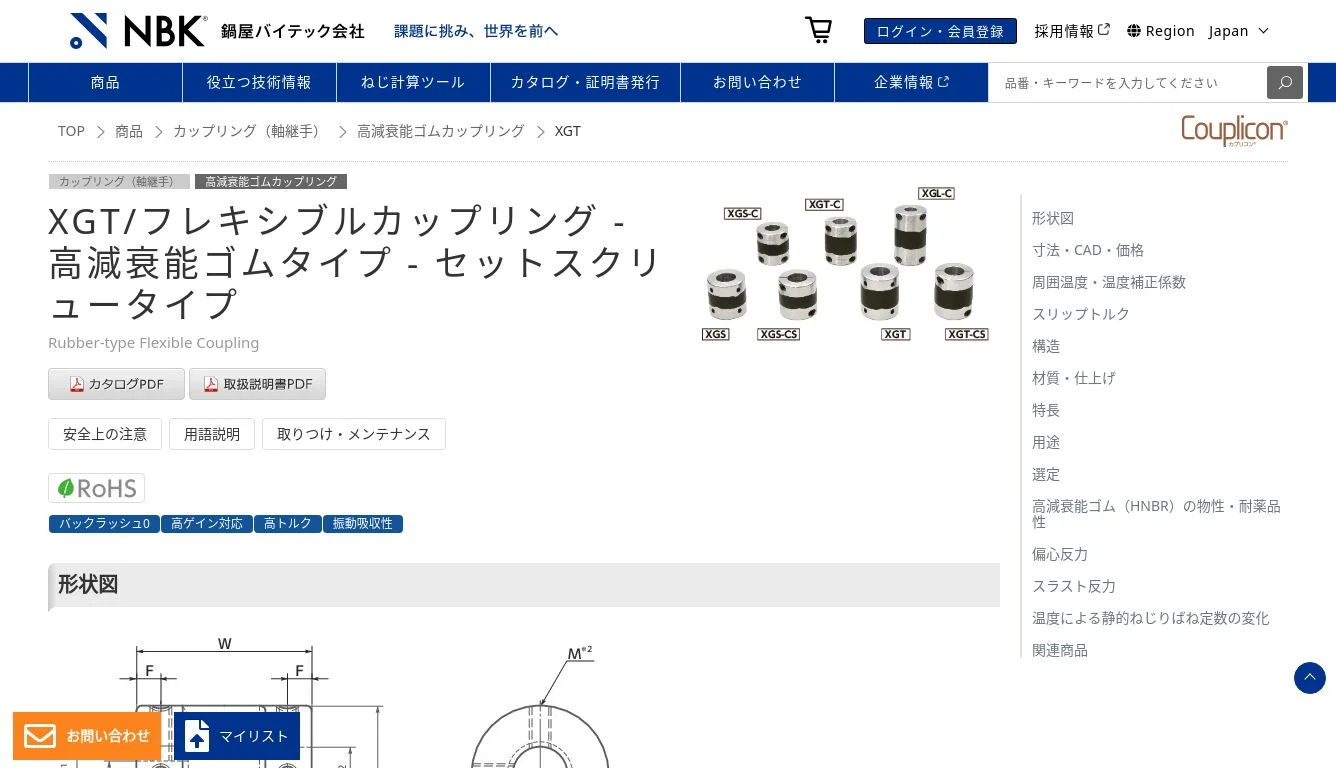This screenshot has width=1336, height=768.
Task: Click the back-to-top arrow button
Action: 1309,678
